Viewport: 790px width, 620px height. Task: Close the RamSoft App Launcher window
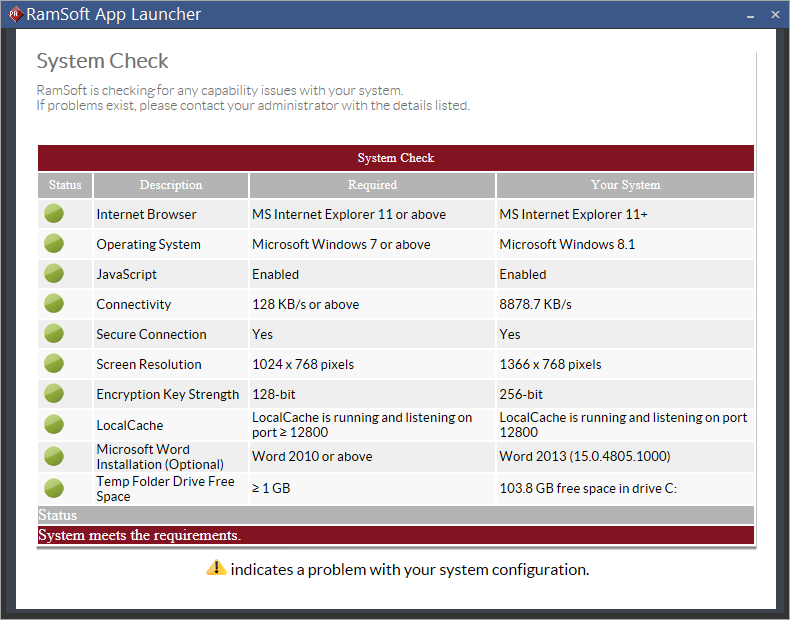[775, 15]
